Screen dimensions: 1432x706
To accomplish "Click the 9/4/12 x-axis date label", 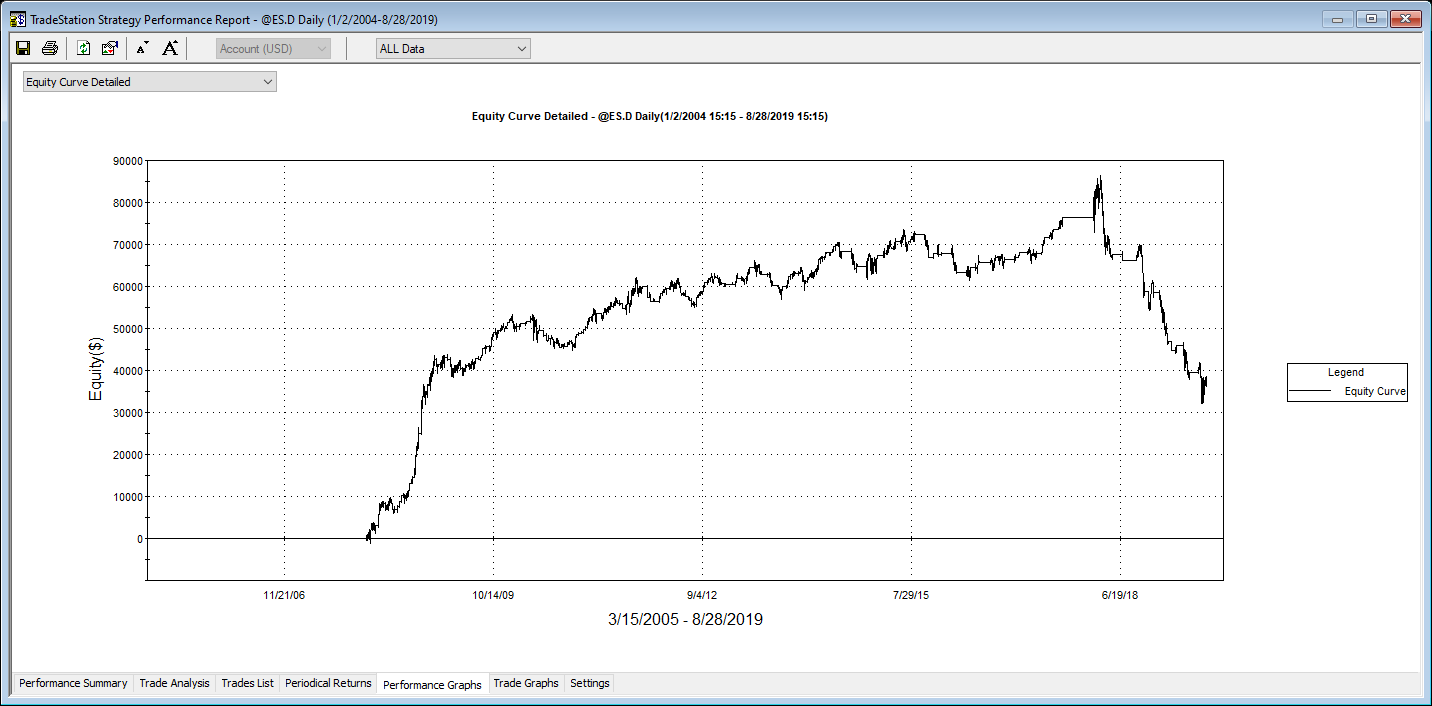I will click(x=702, y=595).
